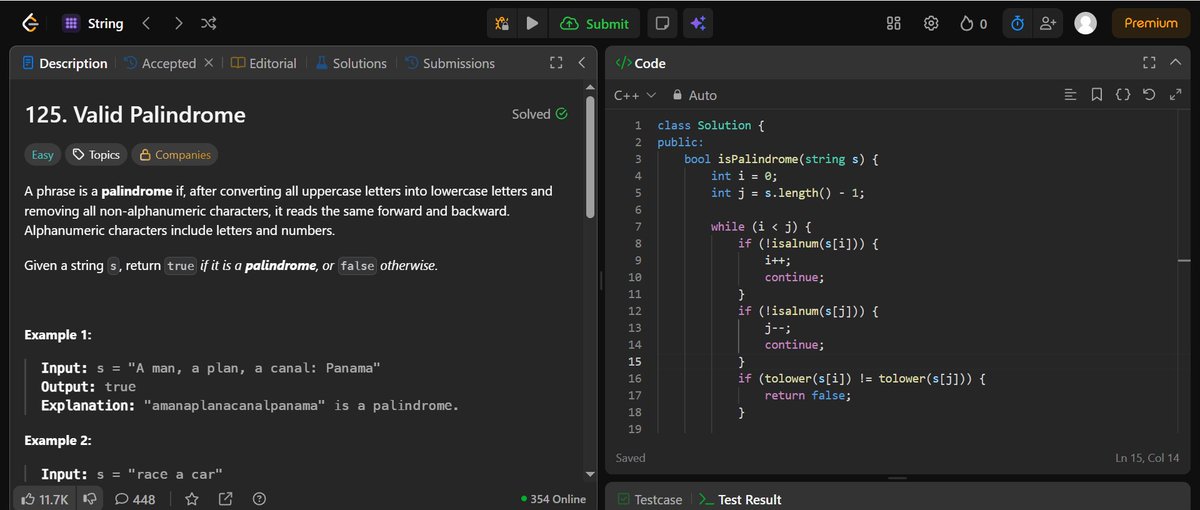Close the Accepted tab
This screenshot has width=1200, height=510.
coord(208,63)
